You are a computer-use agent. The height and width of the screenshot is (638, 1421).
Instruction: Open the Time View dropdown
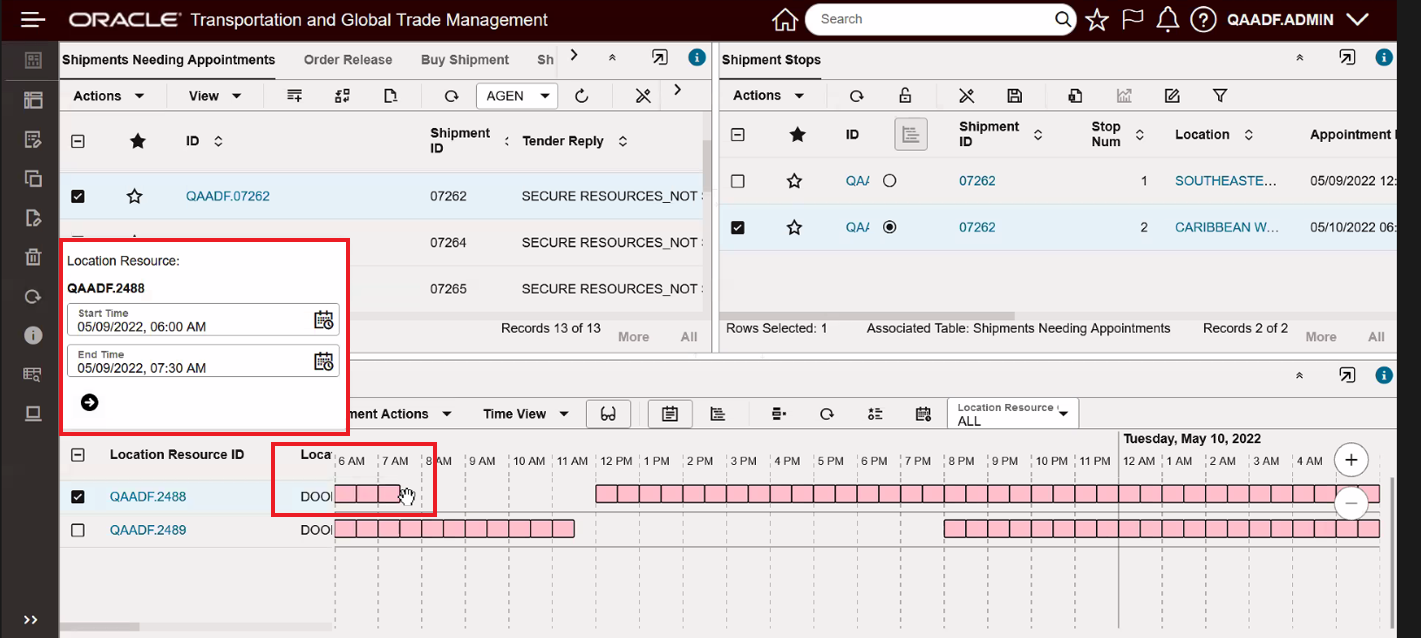(x=526, y=414)
